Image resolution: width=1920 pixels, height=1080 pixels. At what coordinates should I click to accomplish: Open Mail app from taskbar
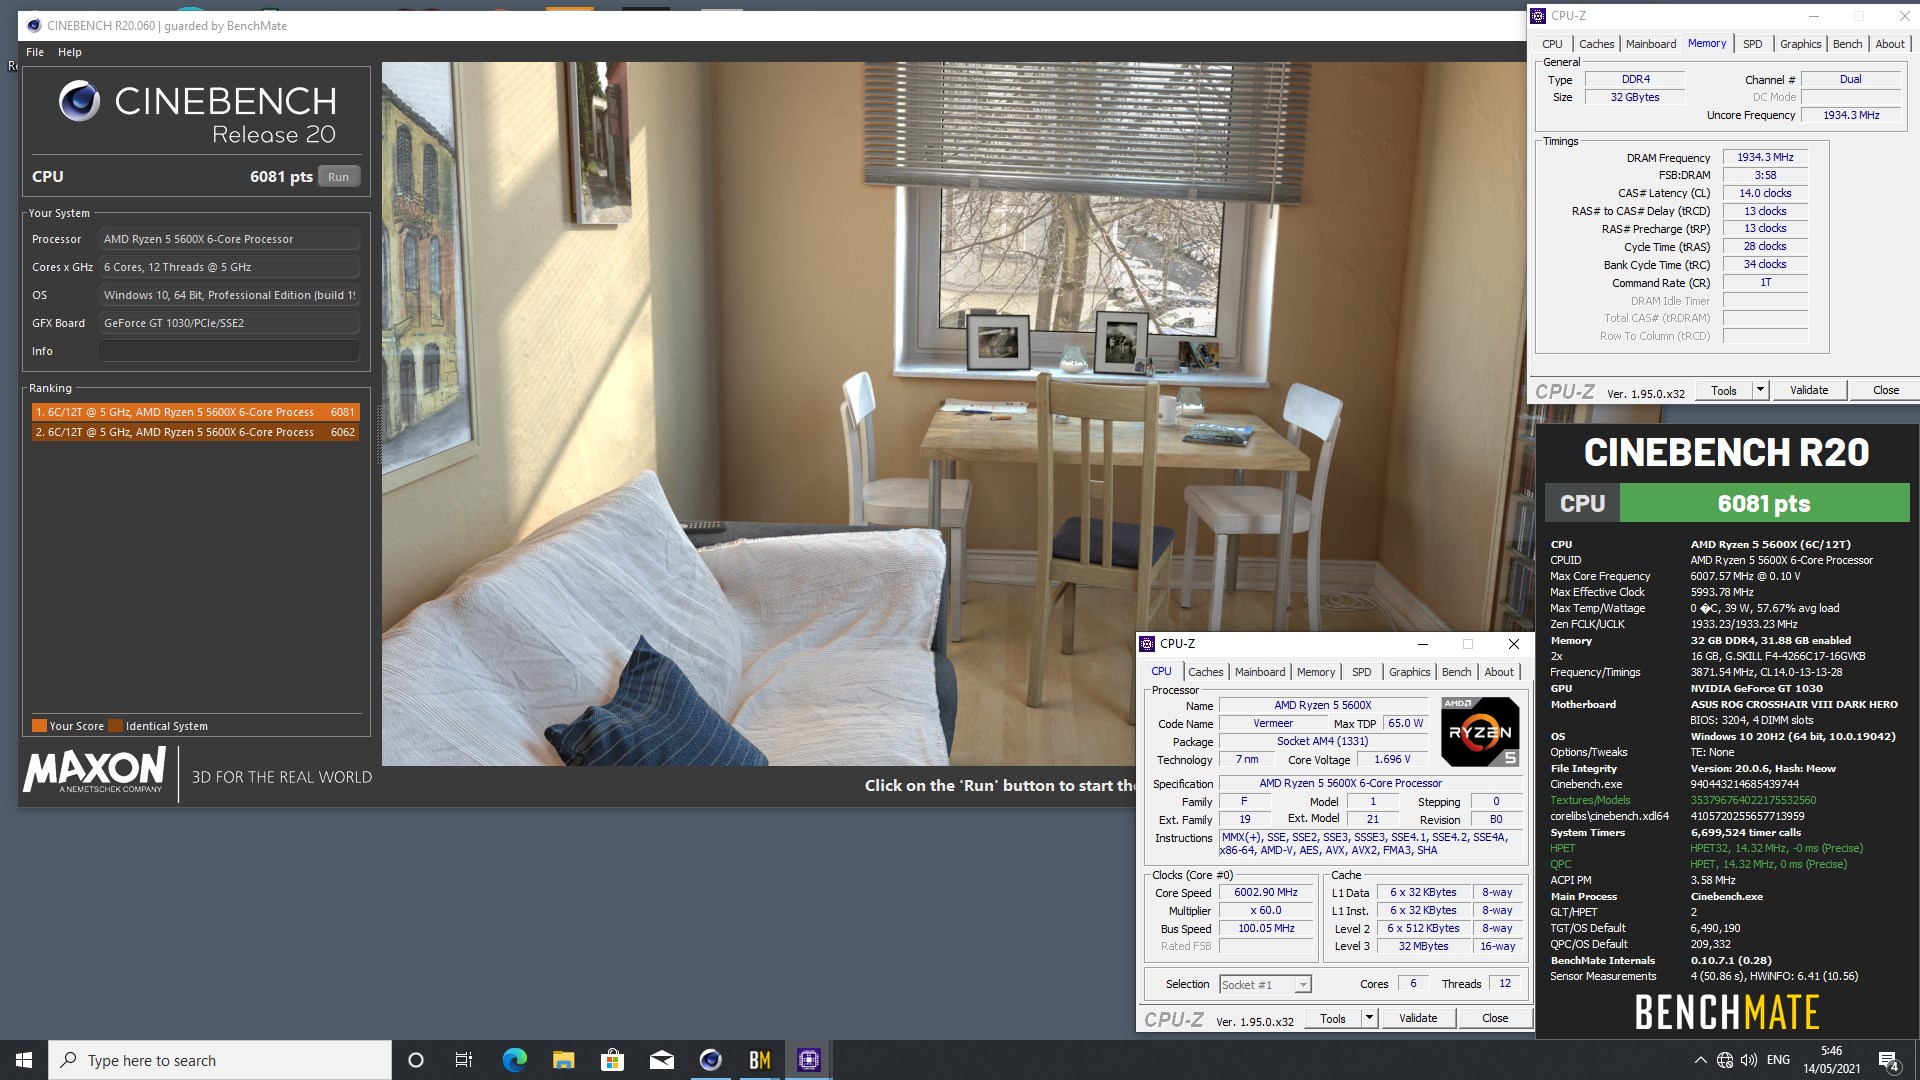coord(661,1060)
